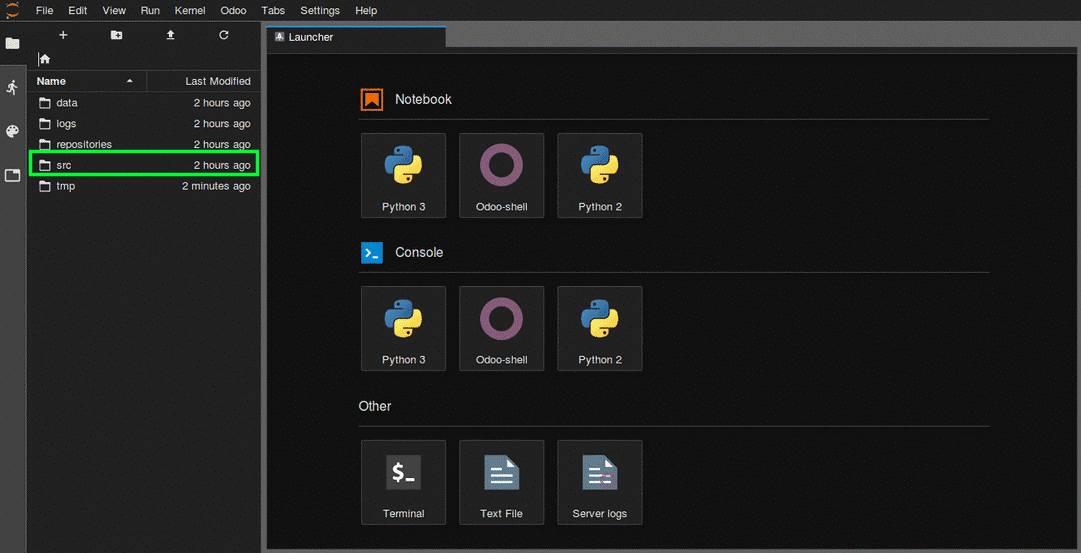
Task: Toggle the Name column sort arrow
Action: [130, 81]
